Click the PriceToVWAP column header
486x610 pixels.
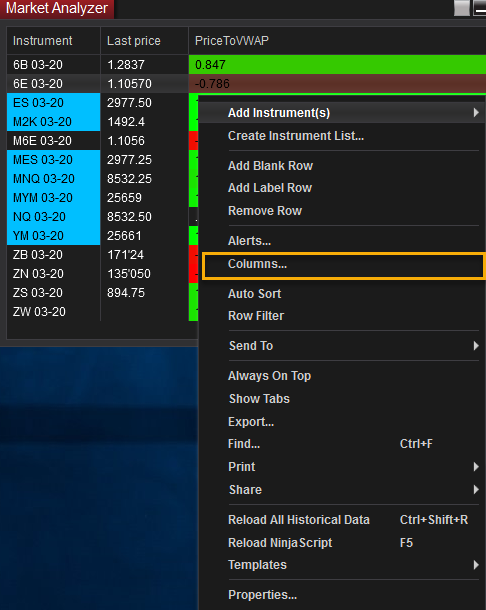coord(337,41)
